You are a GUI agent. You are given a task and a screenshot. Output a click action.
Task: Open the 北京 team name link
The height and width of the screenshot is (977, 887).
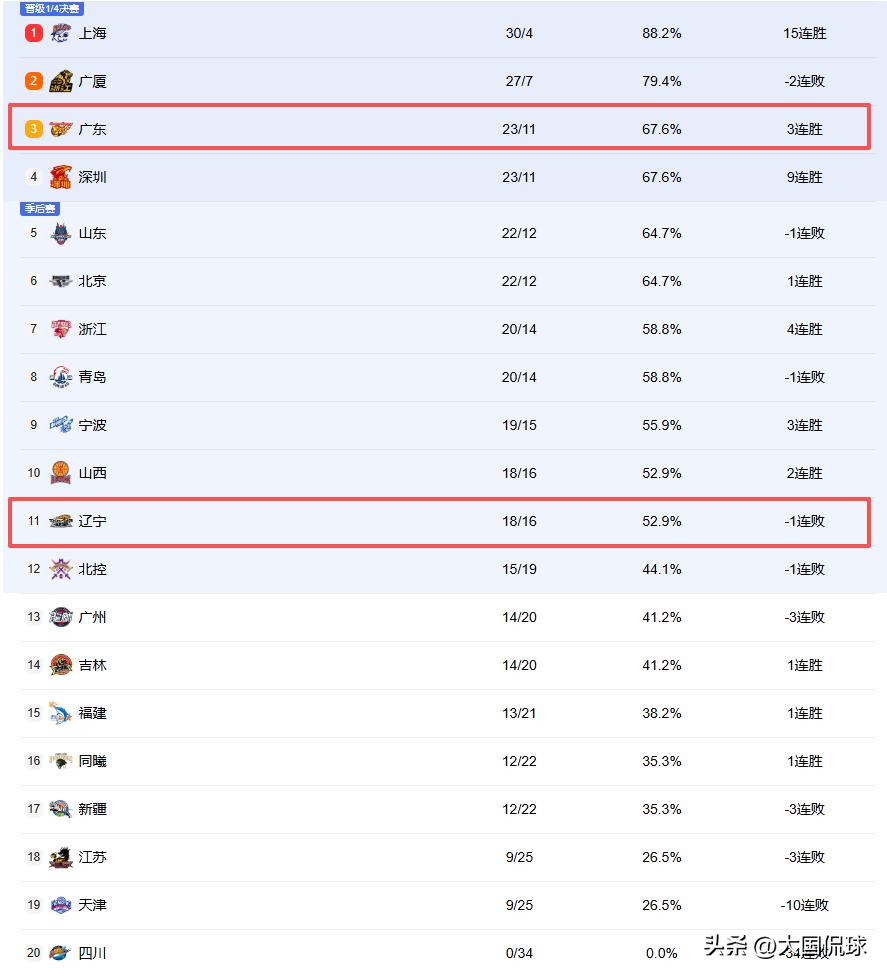pos(92,281)
